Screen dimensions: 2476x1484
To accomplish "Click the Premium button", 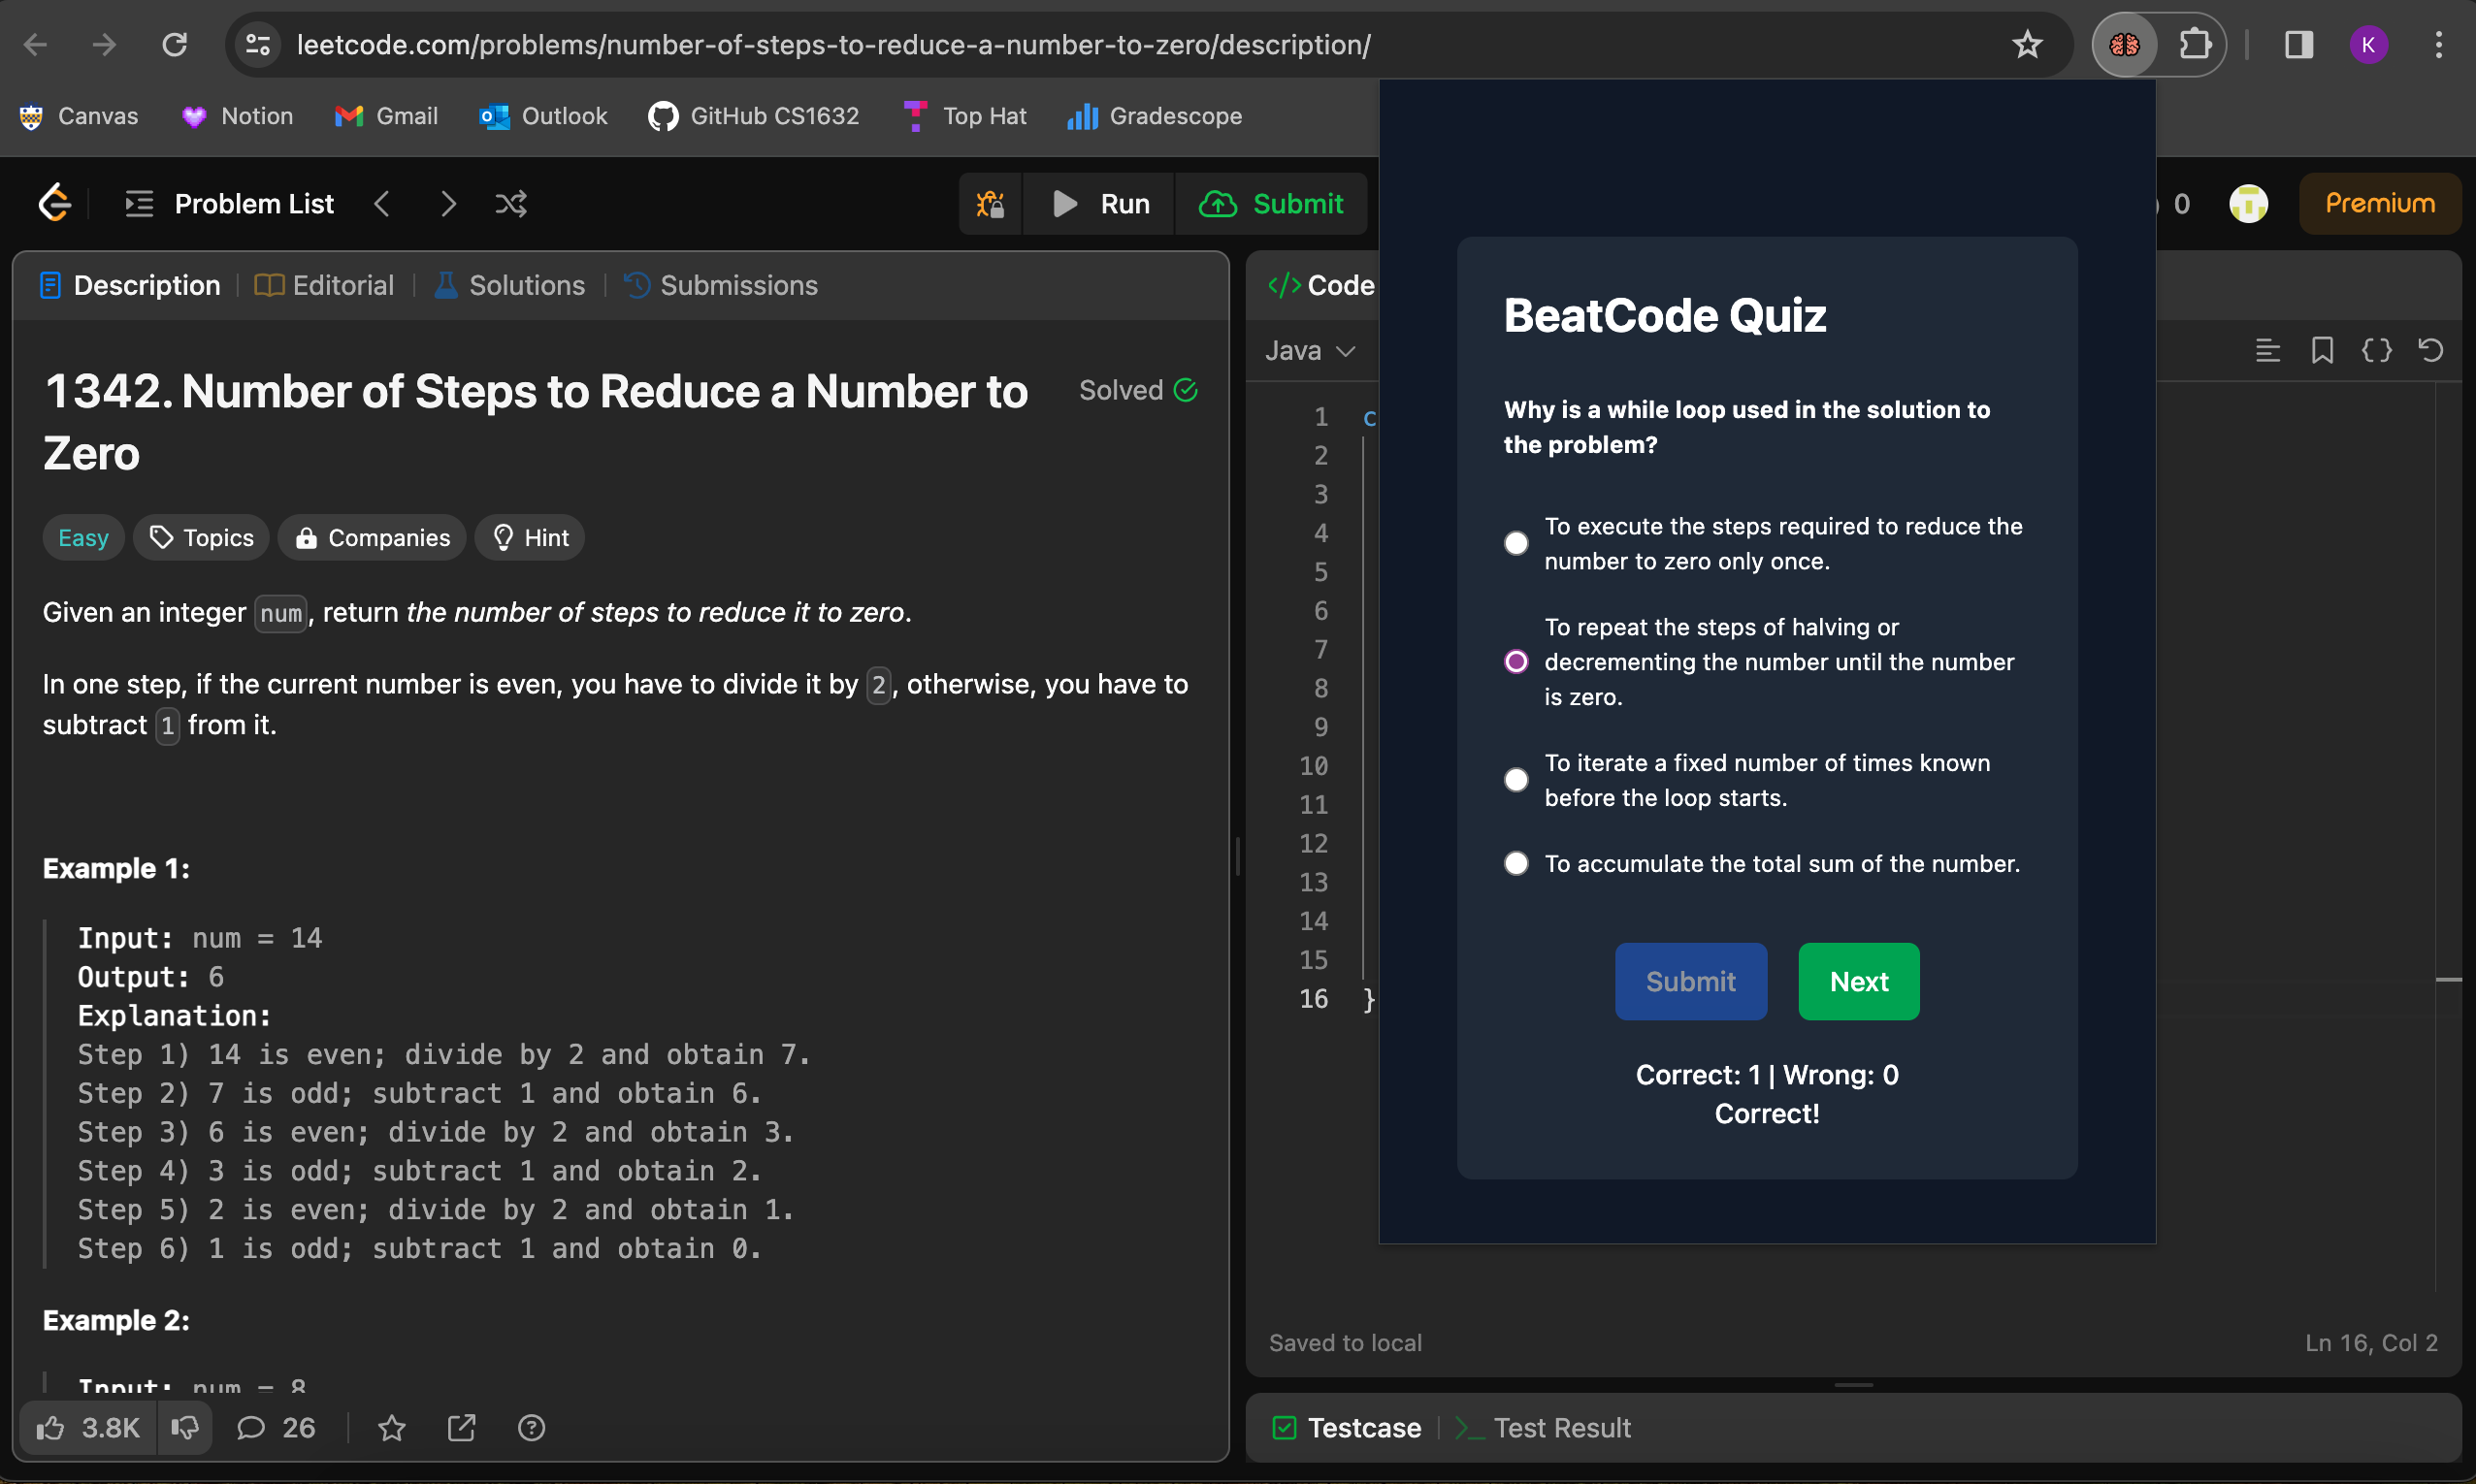I will [2379, 204].
